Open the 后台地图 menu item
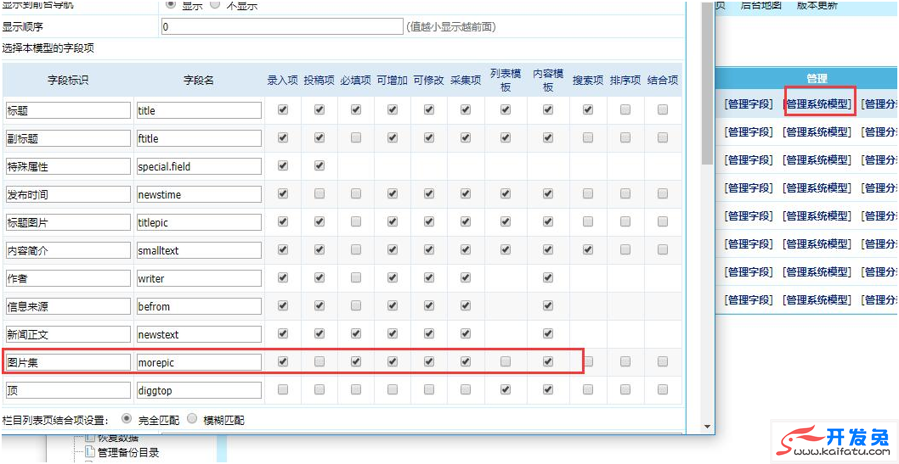 tap(760, 6)
